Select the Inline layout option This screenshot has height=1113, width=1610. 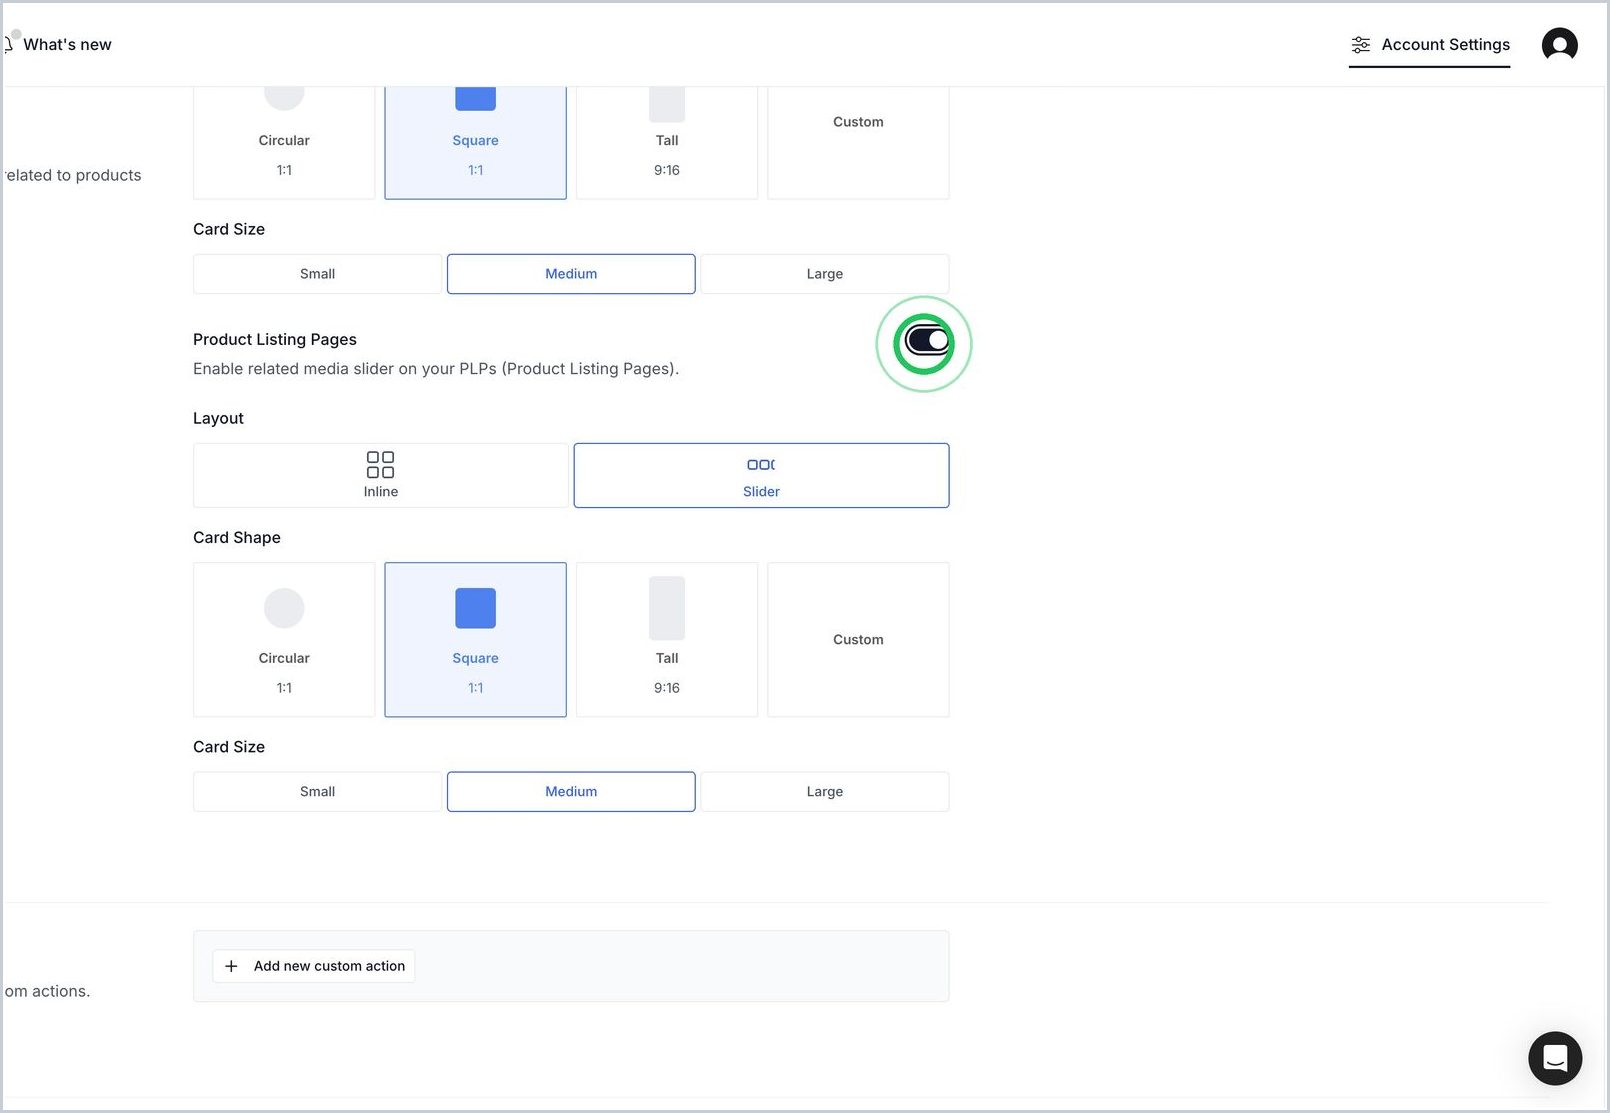[x=381, y=475]
